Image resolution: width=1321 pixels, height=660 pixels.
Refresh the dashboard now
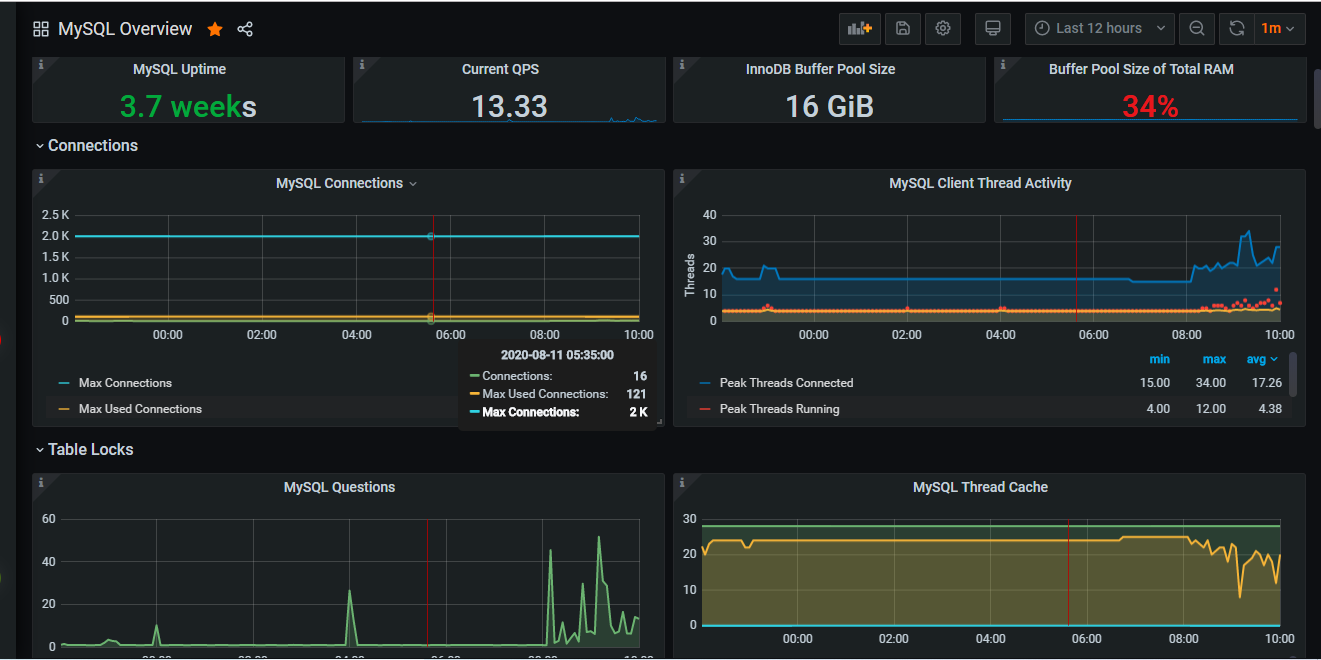(1236, 28)
